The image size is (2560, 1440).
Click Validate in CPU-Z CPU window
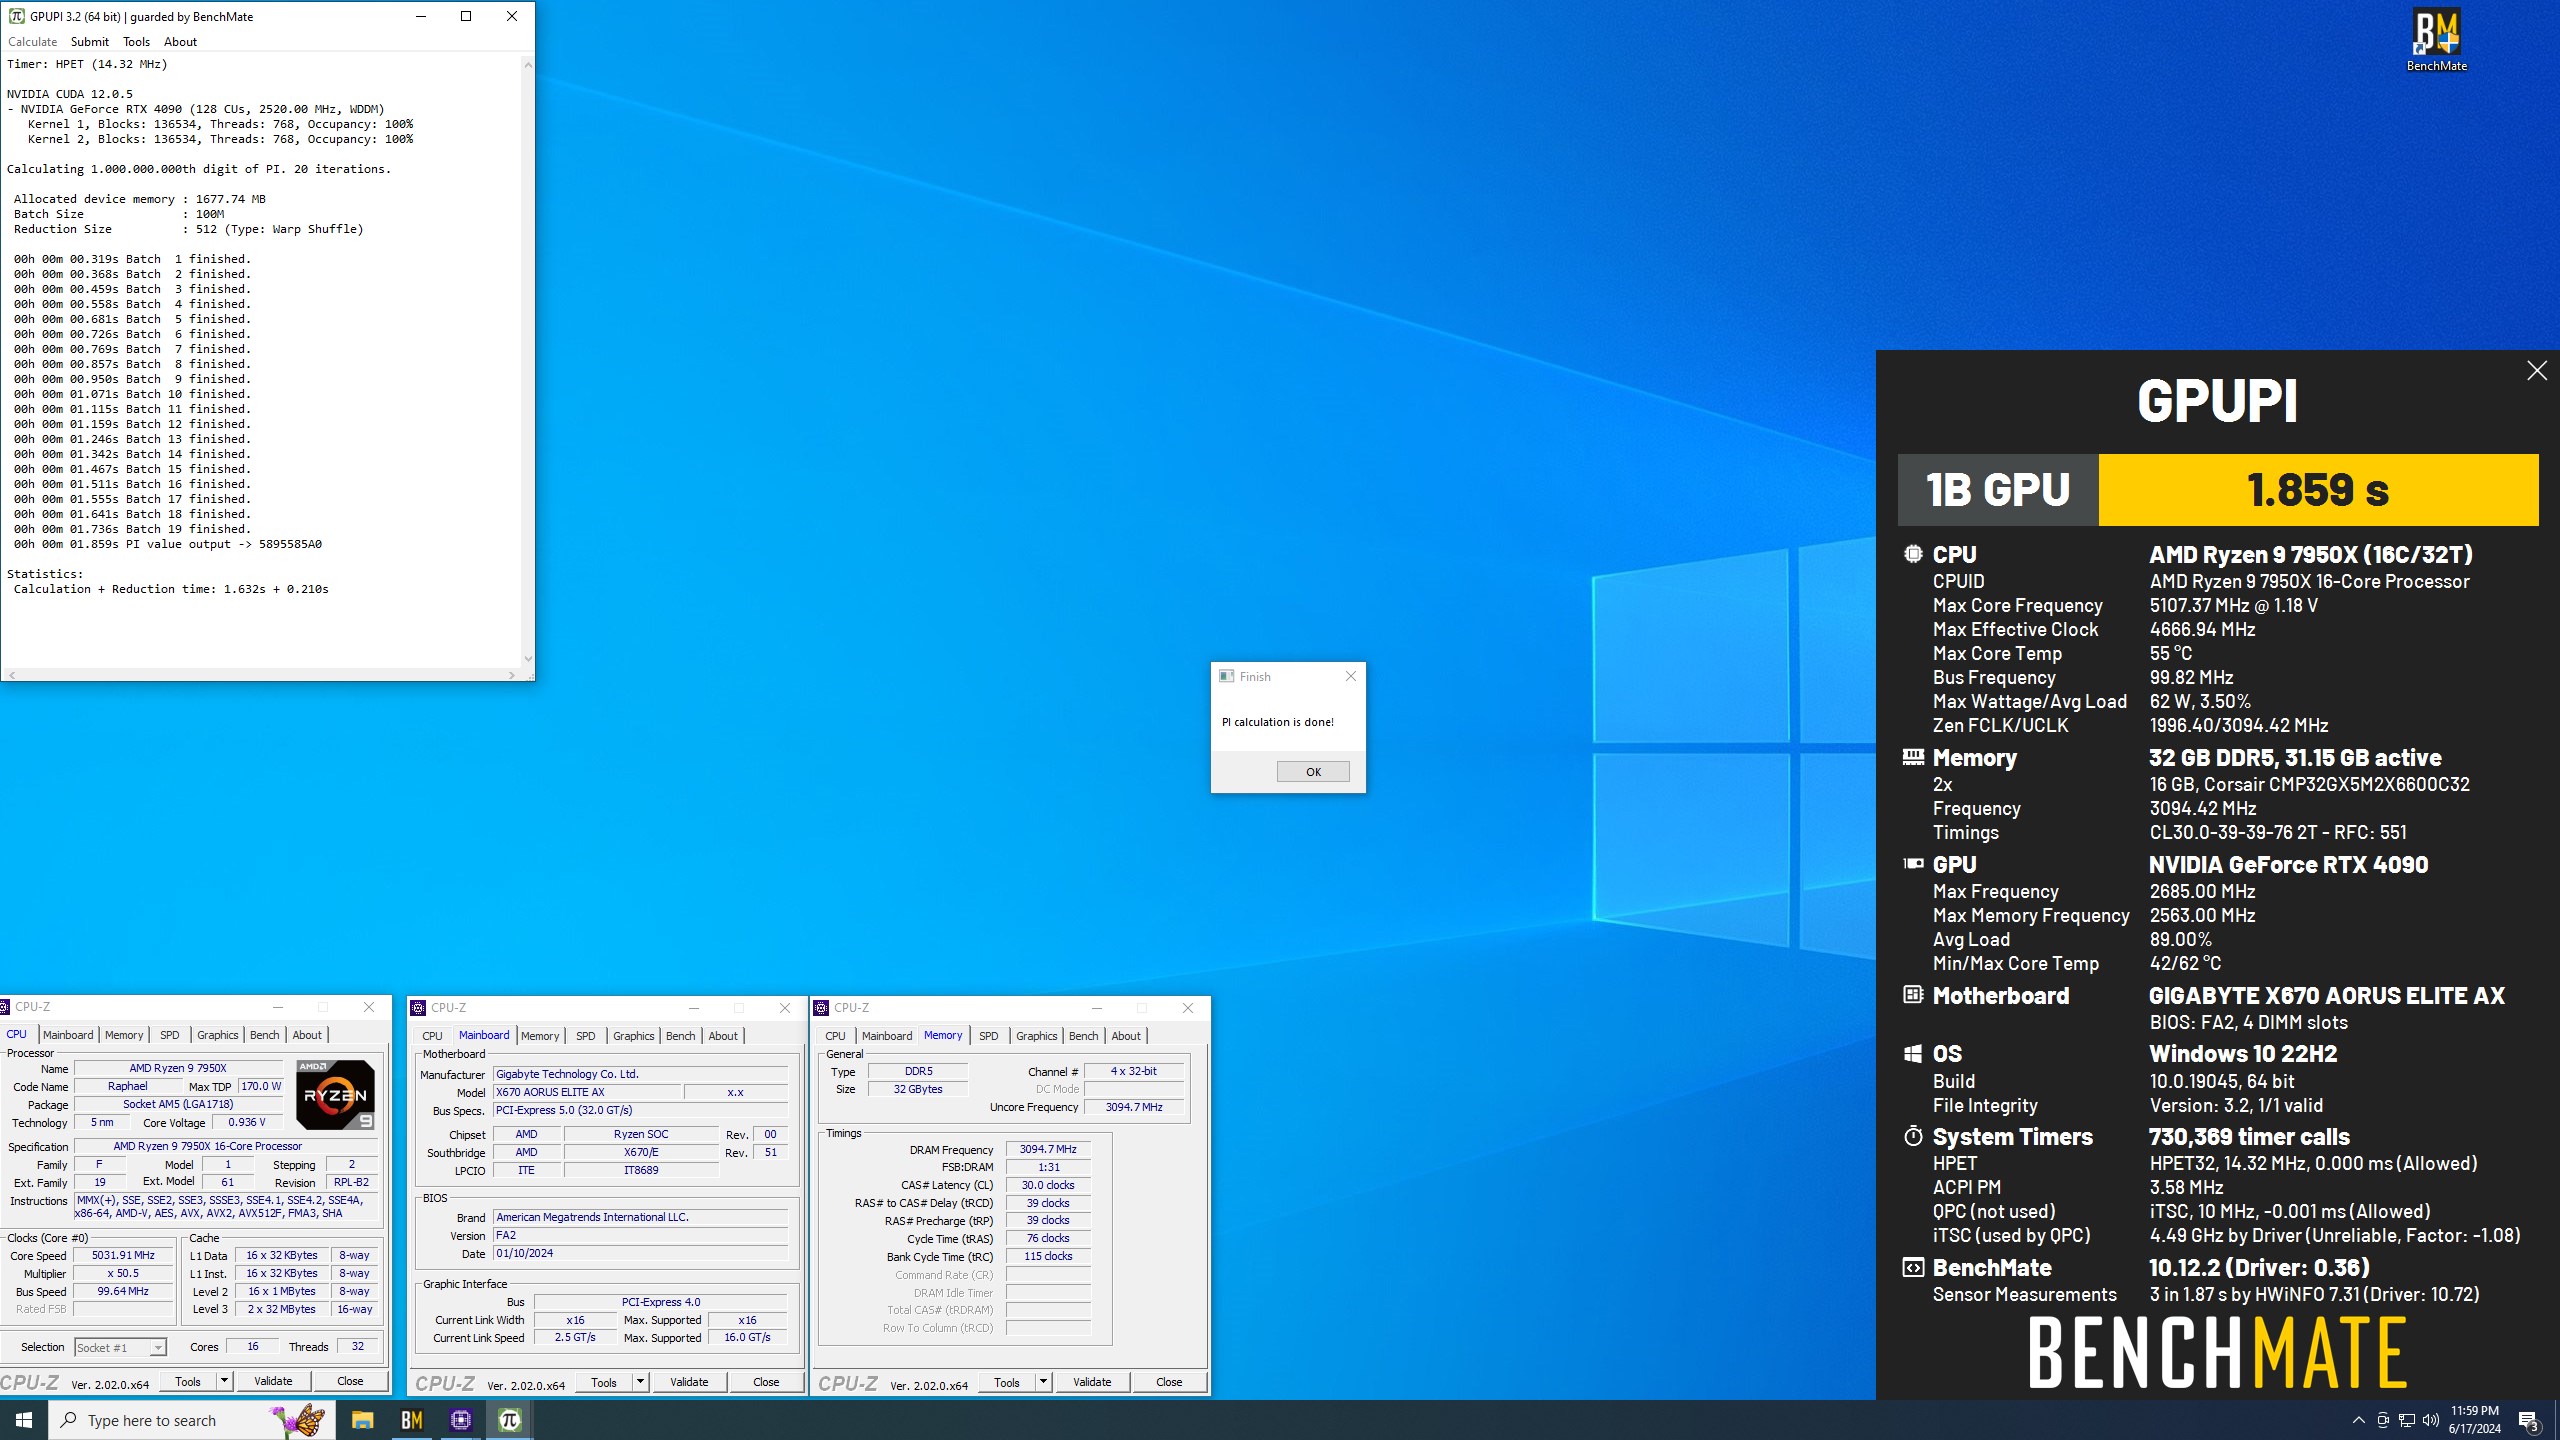[273, 1381]
